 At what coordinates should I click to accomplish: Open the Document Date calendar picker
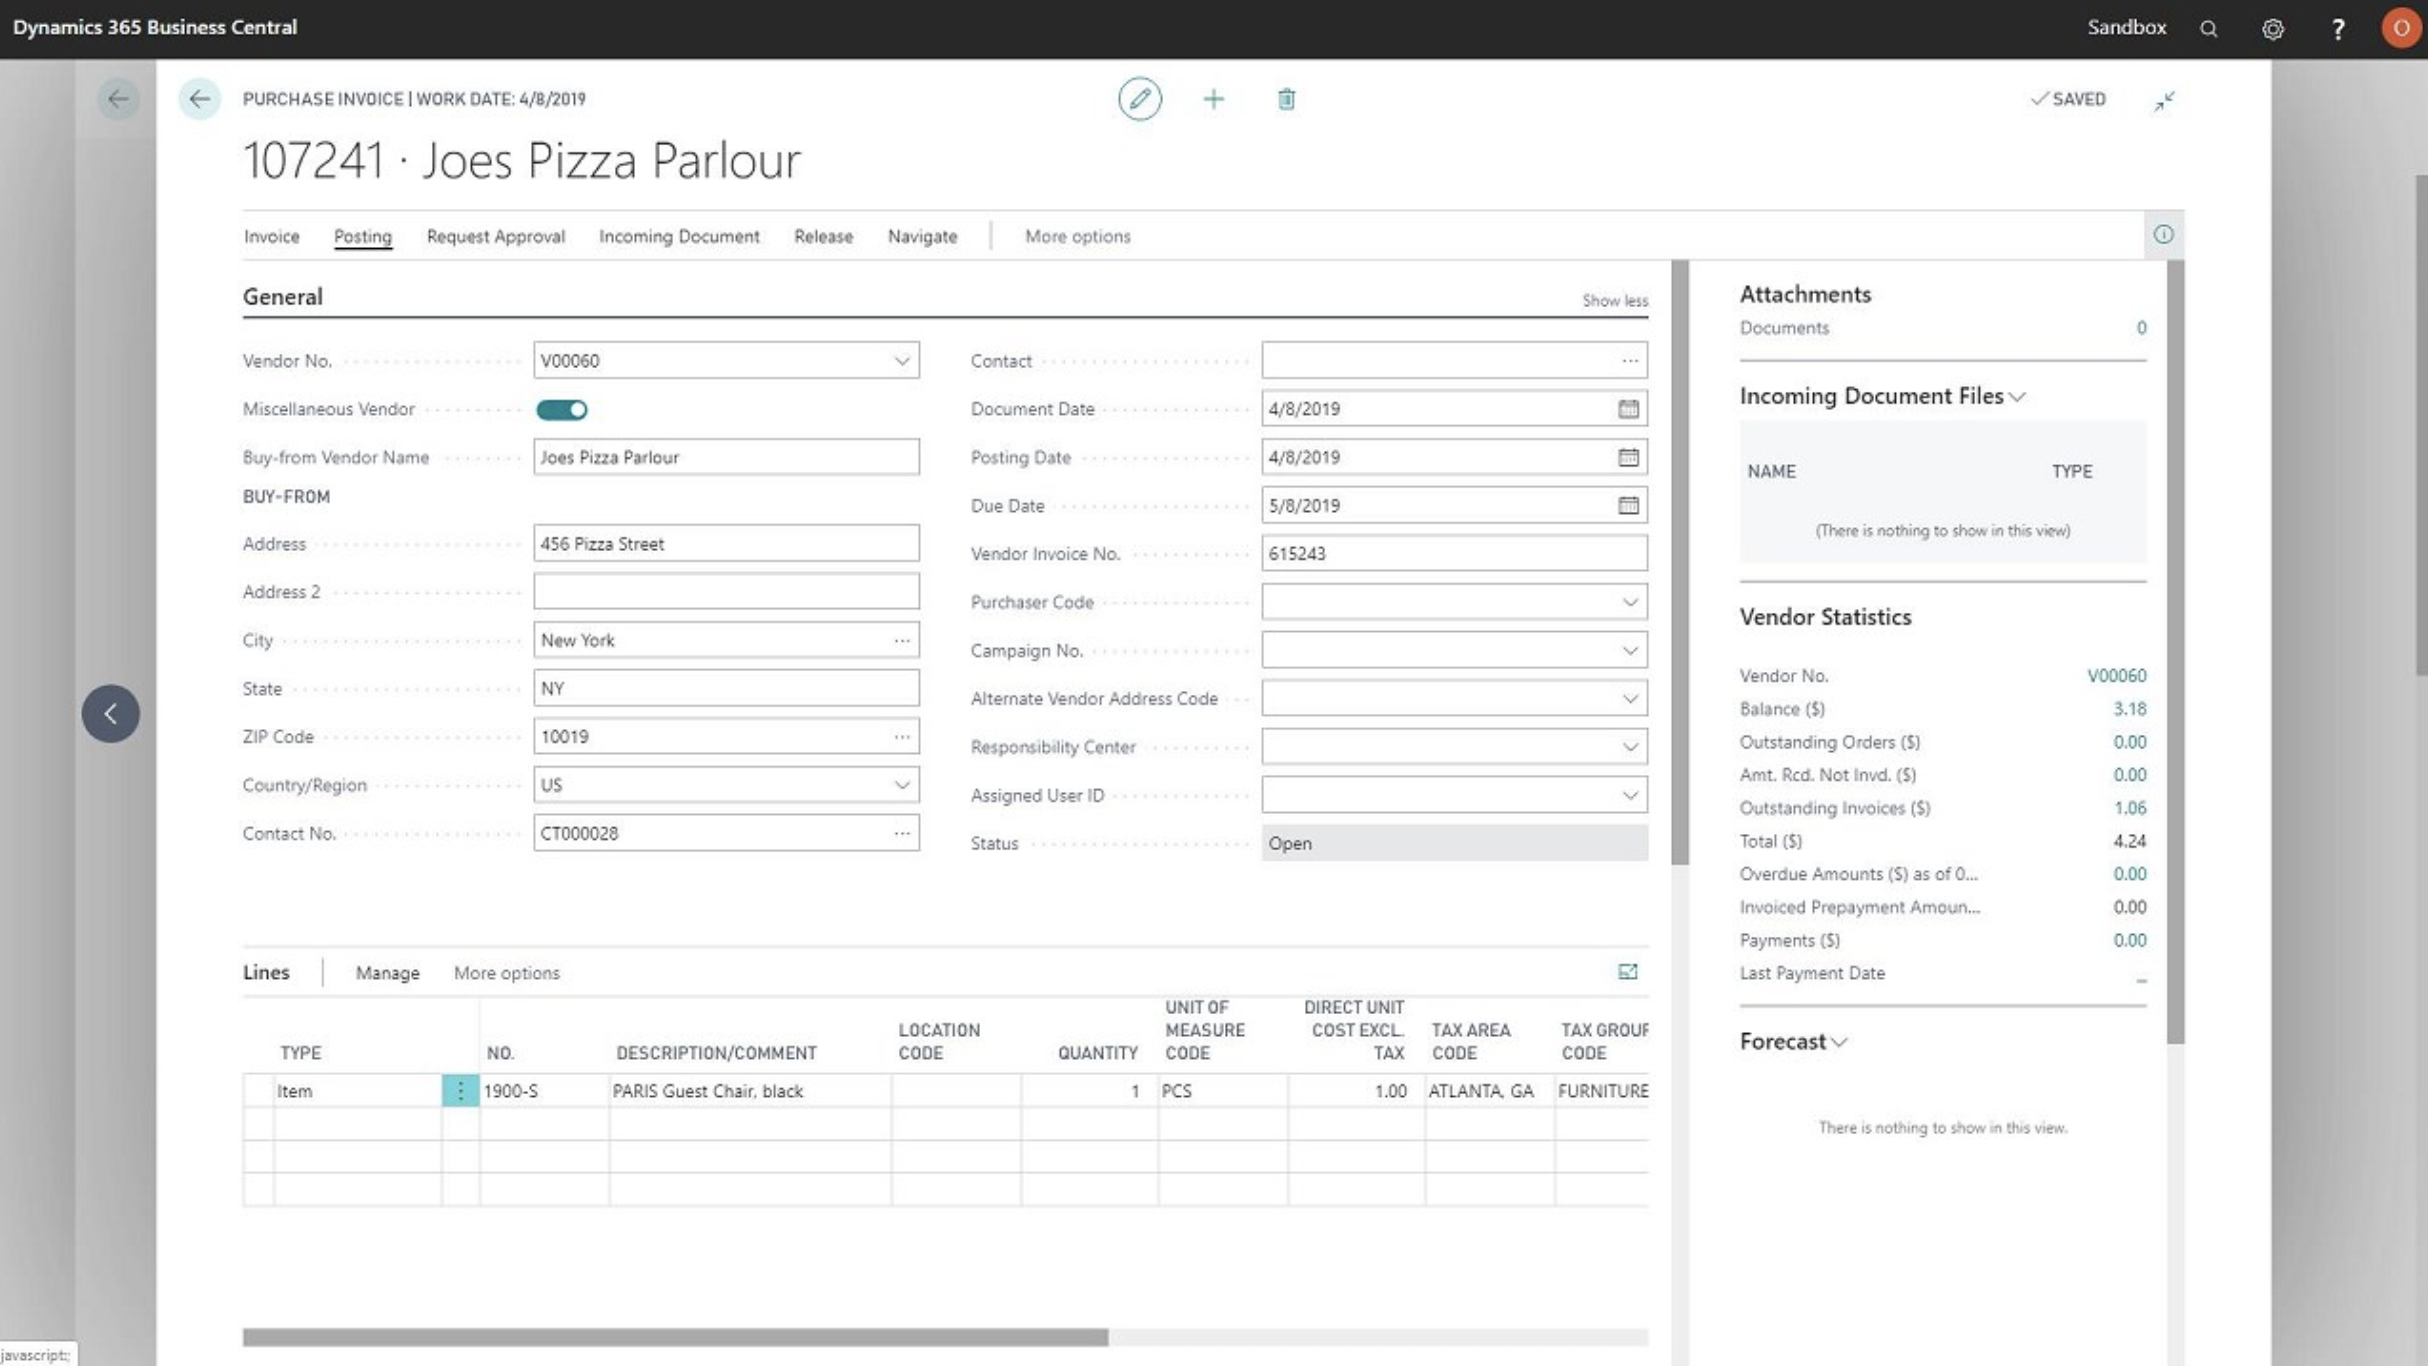tap(1628, 409)
